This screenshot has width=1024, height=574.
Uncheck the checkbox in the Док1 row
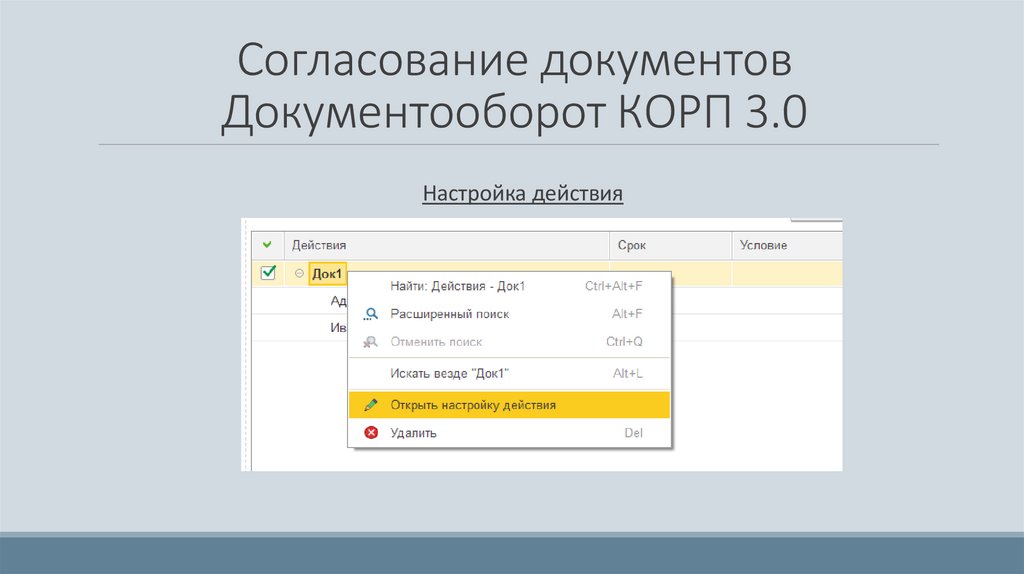pyautogui.click(x=268, y=272)
